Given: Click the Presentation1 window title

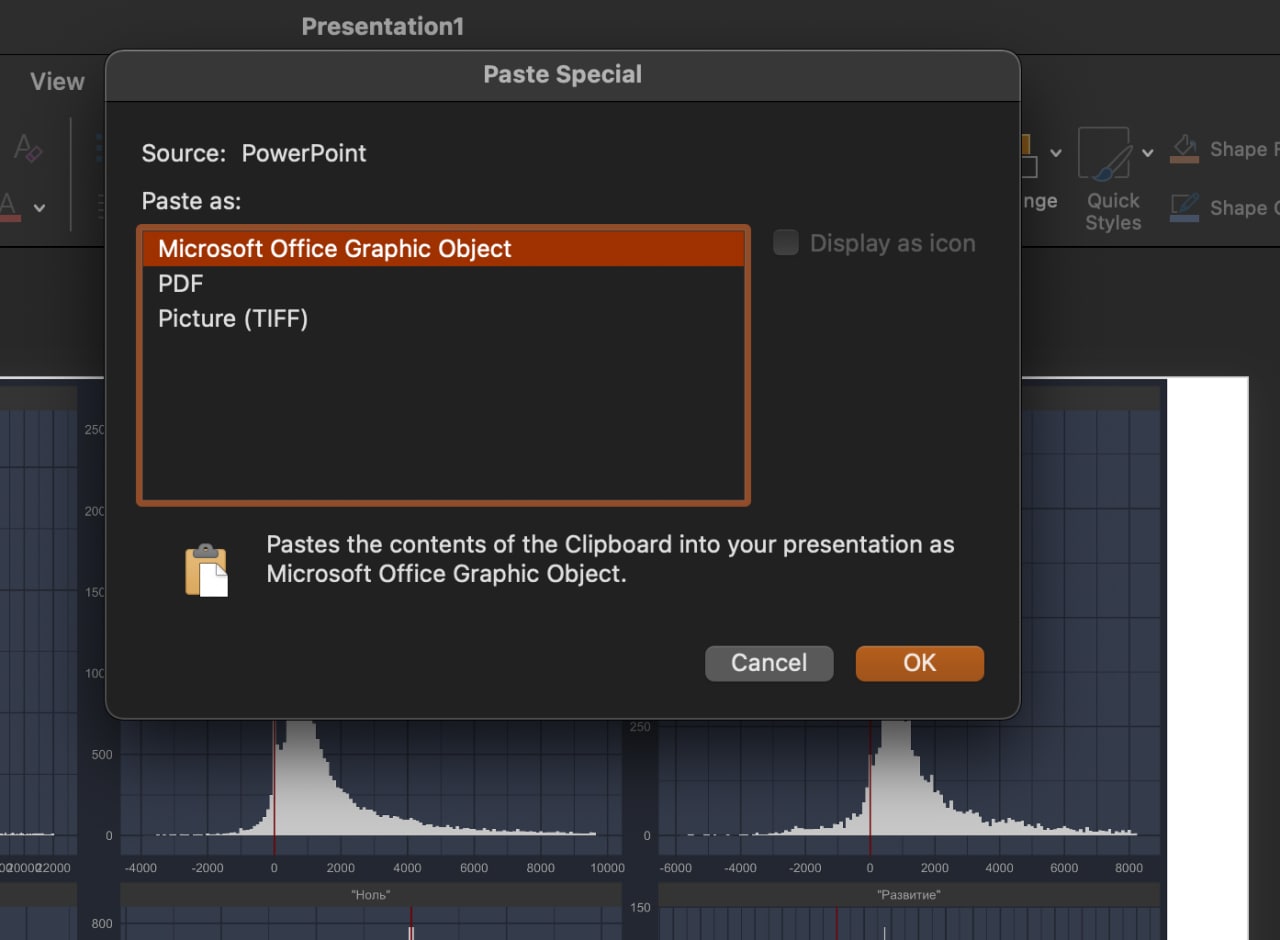Looking at the screenshot, I should [x=383, y=27].
